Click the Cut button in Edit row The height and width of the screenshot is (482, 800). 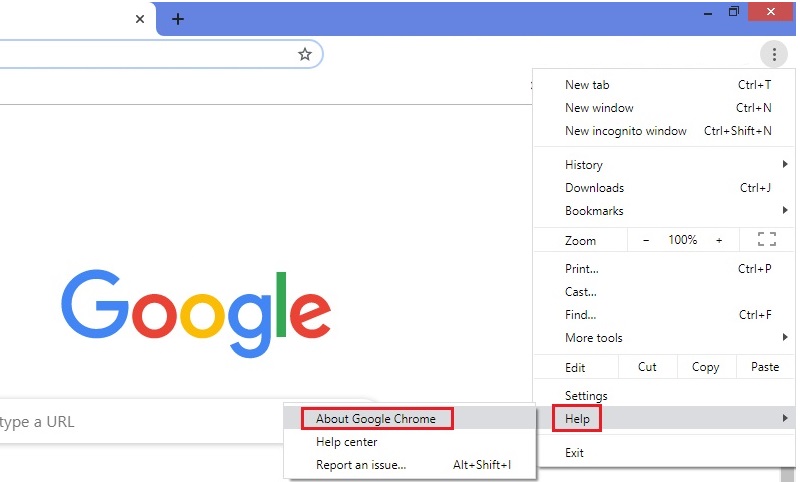(x=647, y=367)
